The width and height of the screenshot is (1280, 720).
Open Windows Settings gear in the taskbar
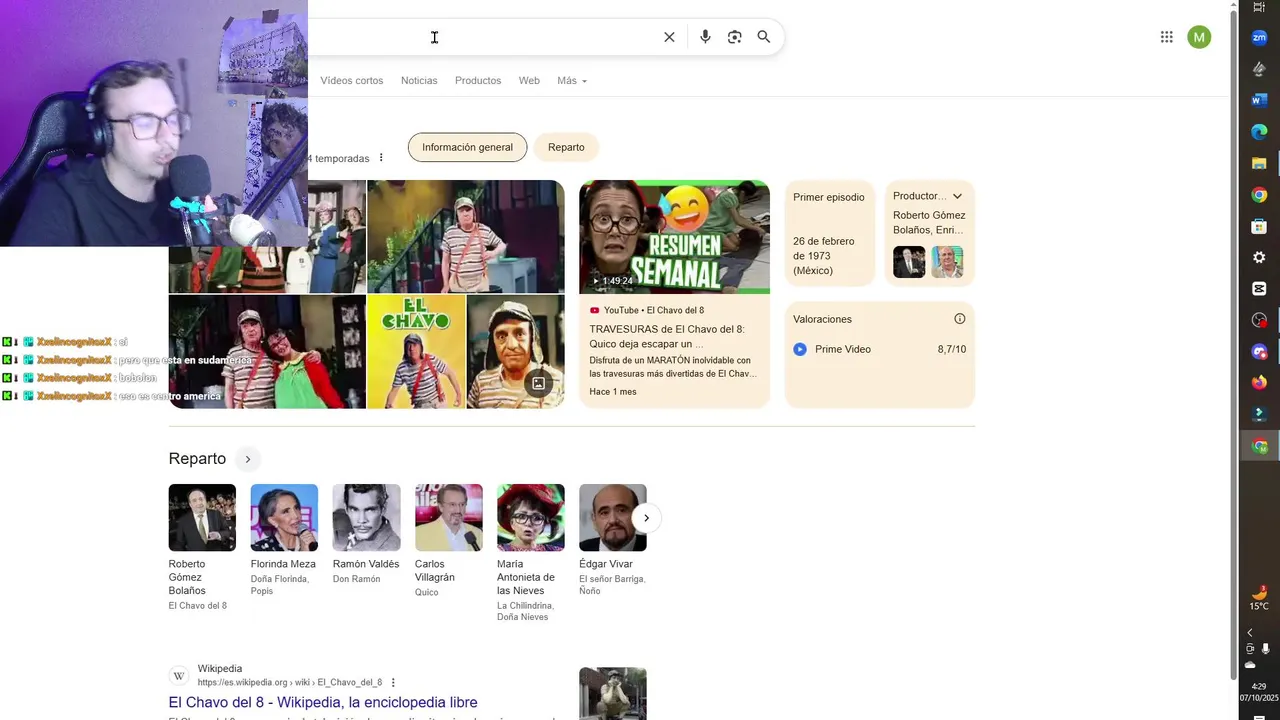1259,257
